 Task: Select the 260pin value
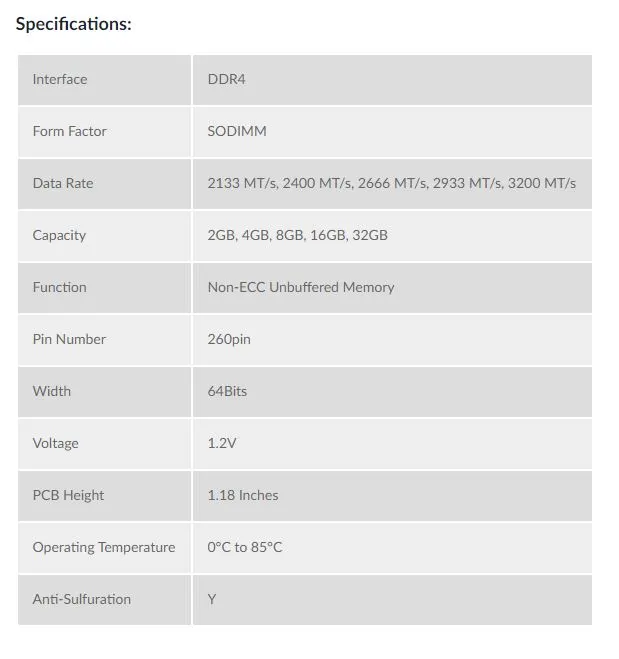click(x=229, y=339)
